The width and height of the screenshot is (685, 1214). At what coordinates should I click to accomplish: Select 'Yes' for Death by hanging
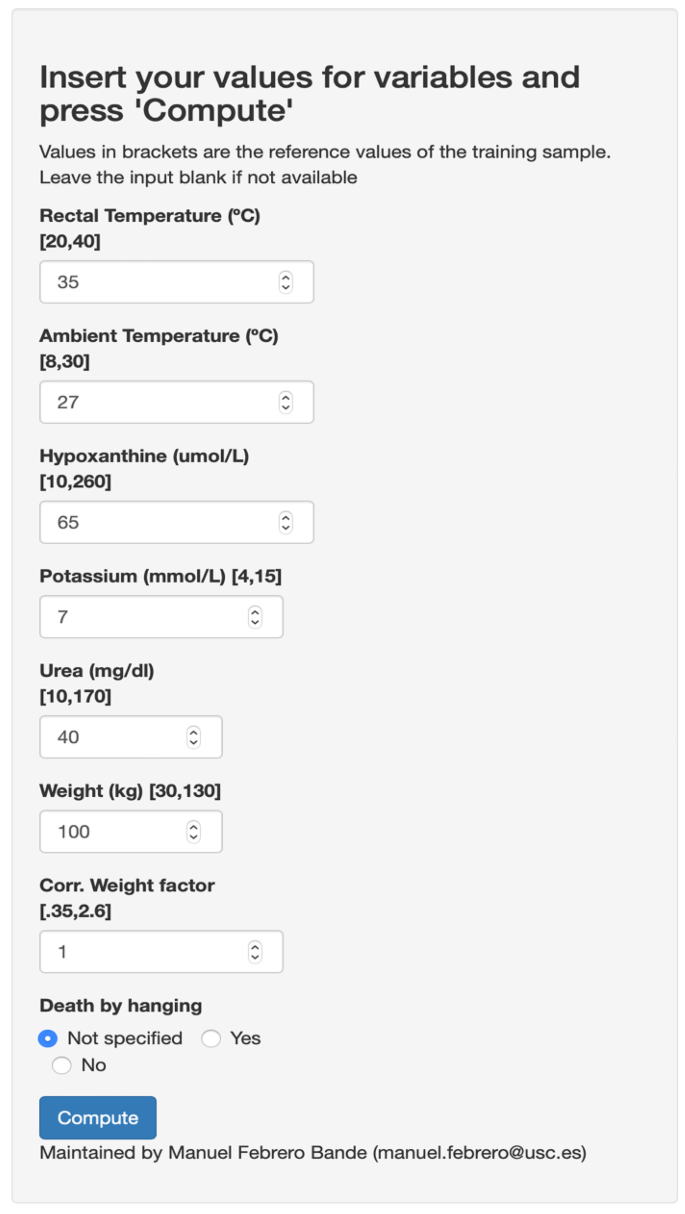click(211, 1038)
